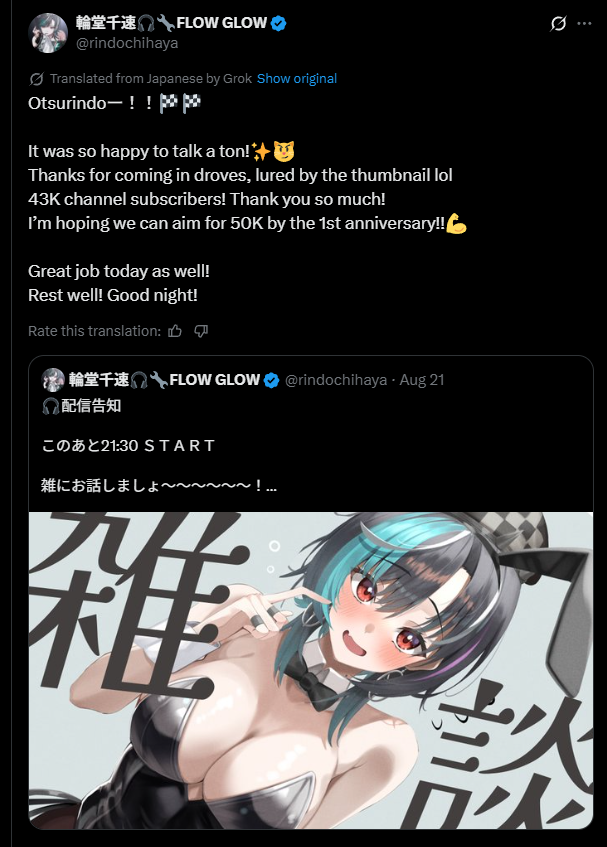Open the quoted post's Aug 21 timestamp
This screenshot has height=847, width=607.
pos(422,380)
